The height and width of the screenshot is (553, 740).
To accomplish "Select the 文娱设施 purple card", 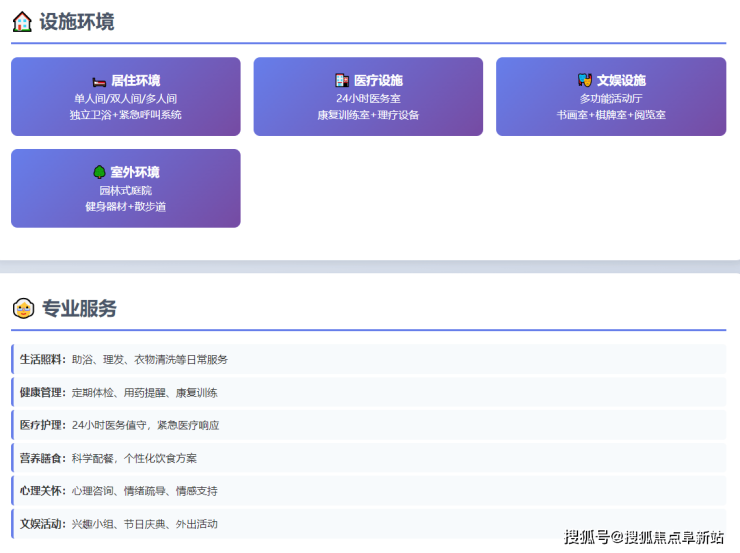I will (611, 97).
